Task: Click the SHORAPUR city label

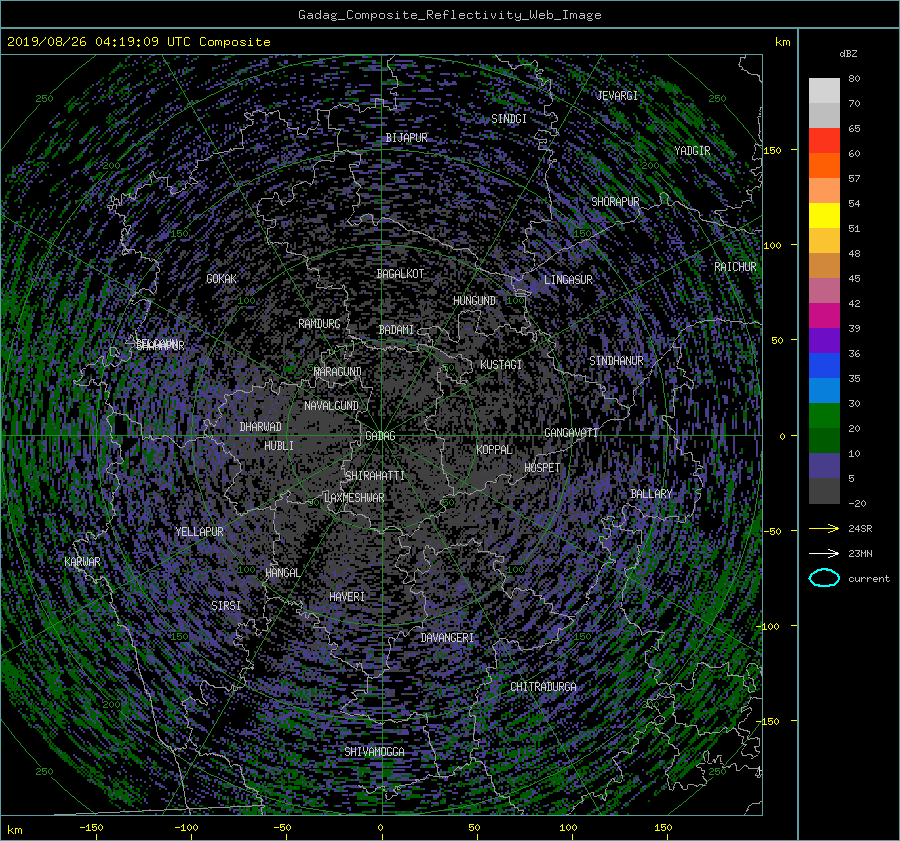Action: (615, 202)
